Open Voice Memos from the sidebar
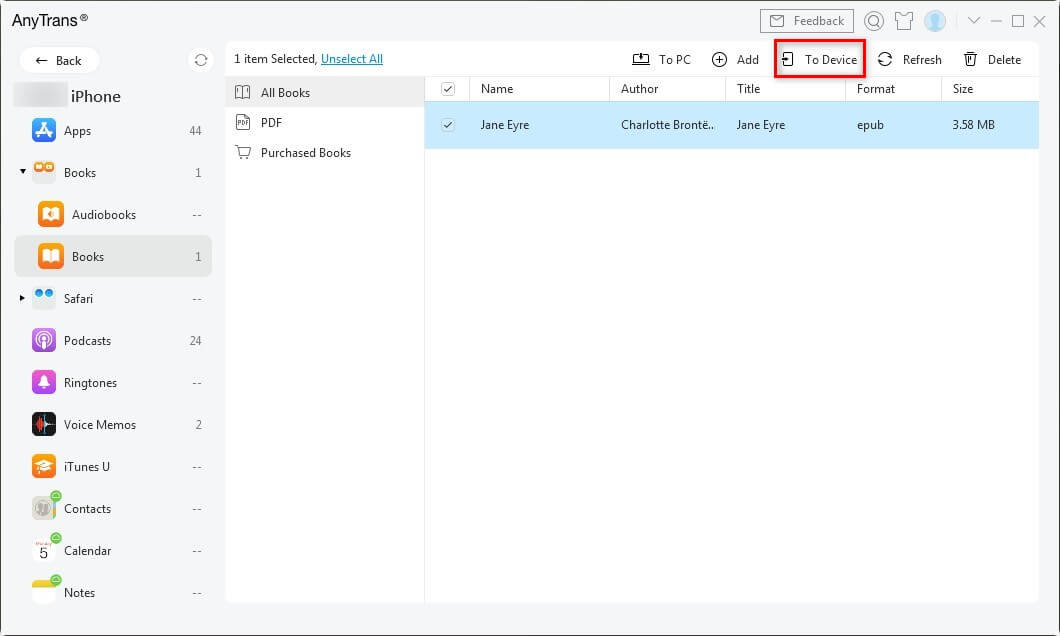This screenshot has height=636, width=1060. (x=99, y=425)
